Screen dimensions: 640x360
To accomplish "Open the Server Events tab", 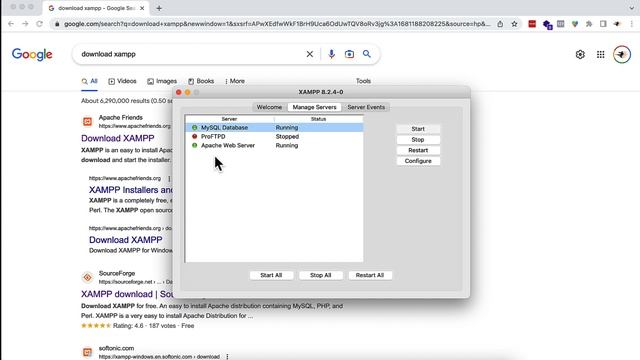I will click(x=366, y=107).
